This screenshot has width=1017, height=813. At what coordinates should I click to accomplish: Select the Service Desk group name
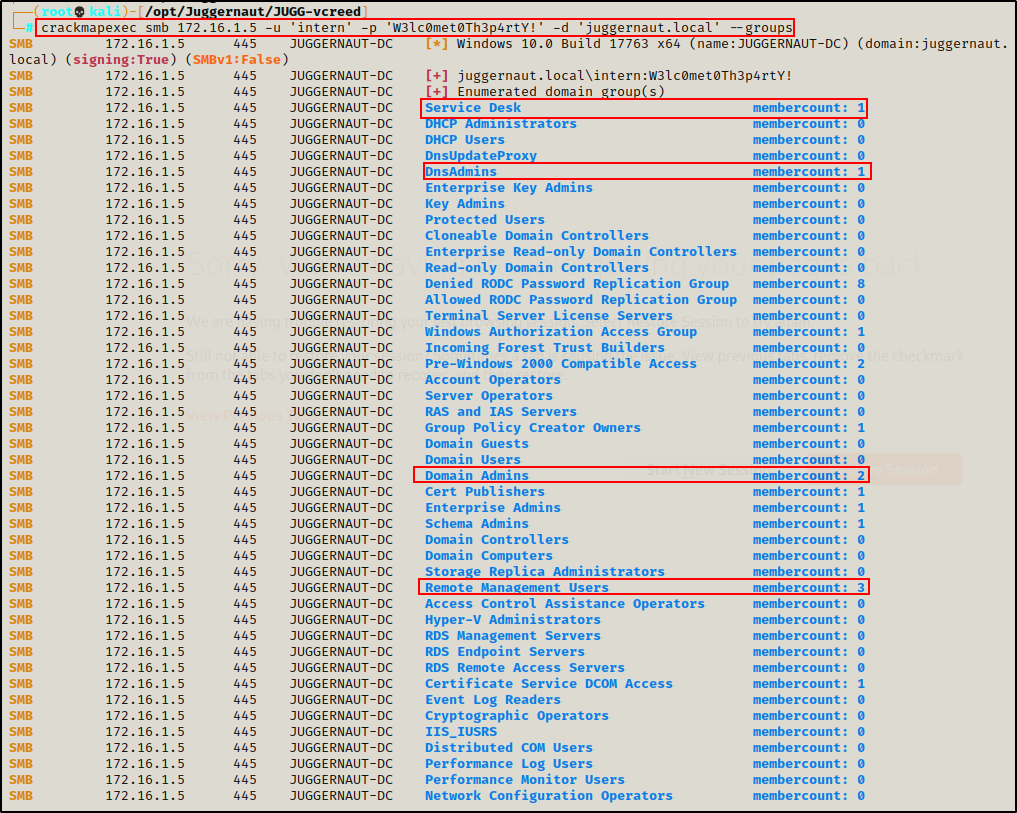(472, 108)
